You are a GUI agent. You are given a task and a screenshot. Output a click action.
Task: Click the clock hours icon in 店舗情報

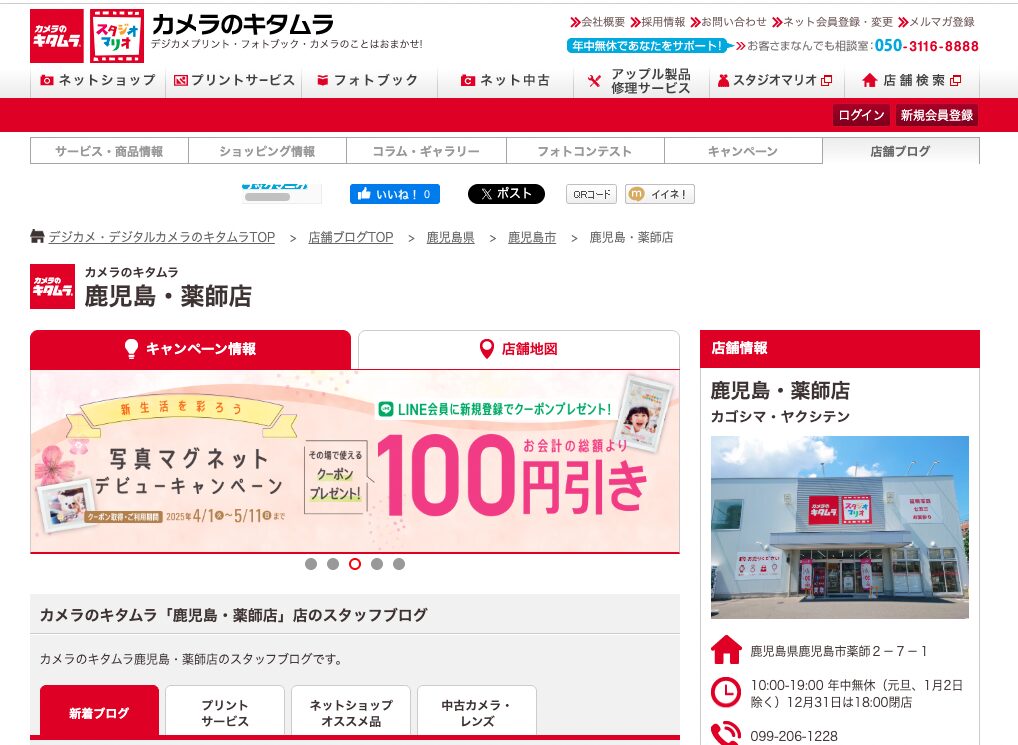(x=726, y=692)
